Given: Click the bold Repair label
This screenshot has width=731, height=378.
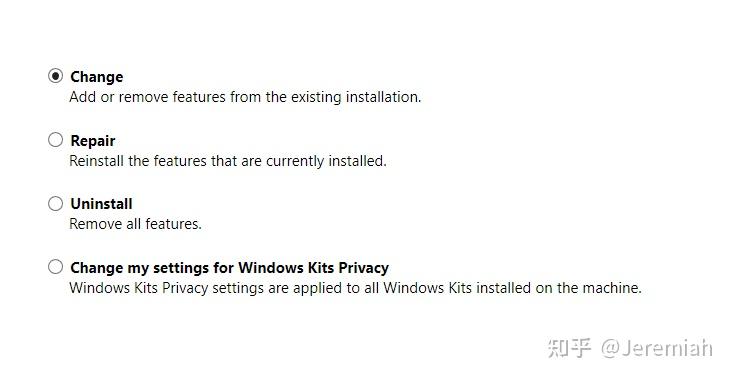Looking at the screenshot, I should tap(93, 141).
